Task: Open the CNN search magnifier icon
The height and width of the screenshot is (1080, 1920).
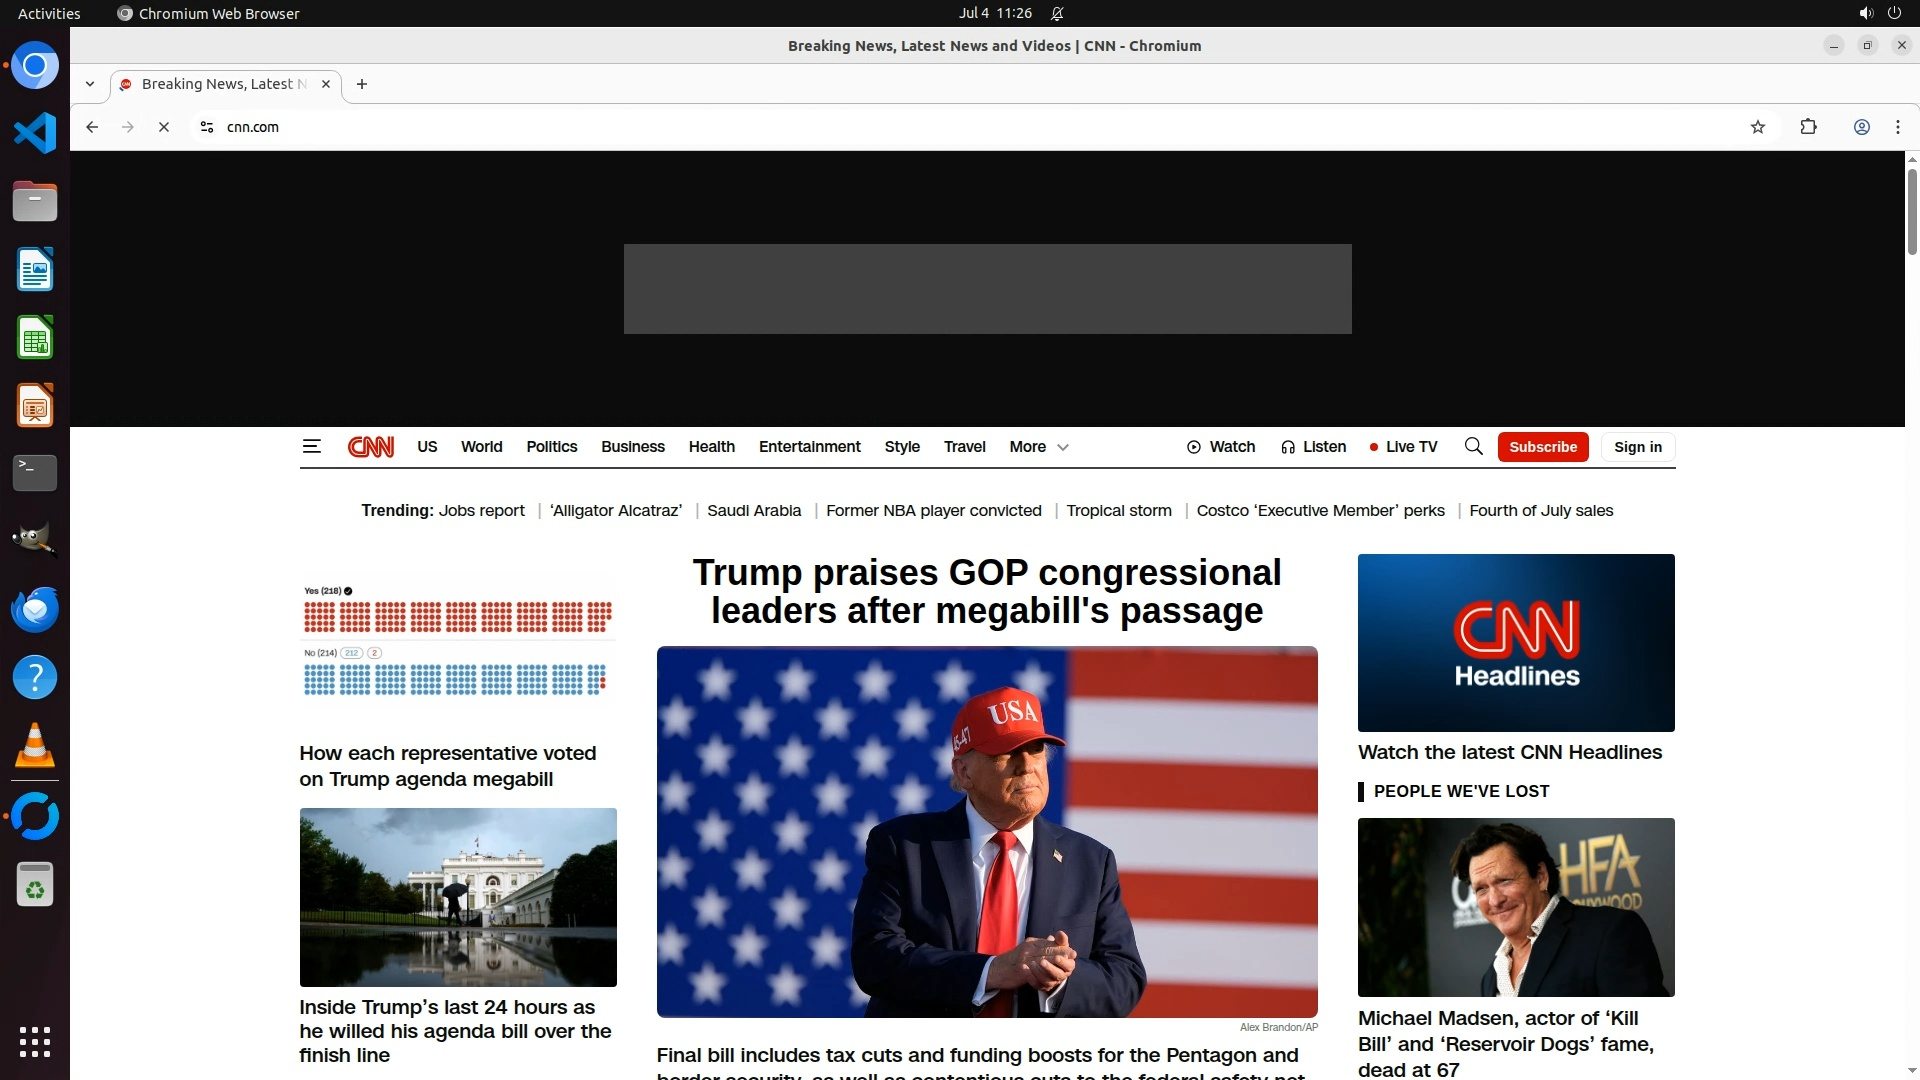Action: [x=1473, y=447]
